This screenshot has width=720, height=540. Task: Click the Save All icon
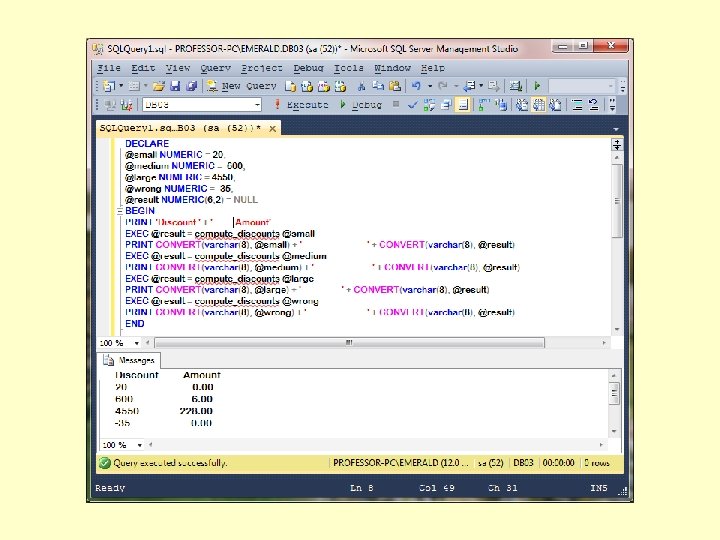[x=191, y=86]
